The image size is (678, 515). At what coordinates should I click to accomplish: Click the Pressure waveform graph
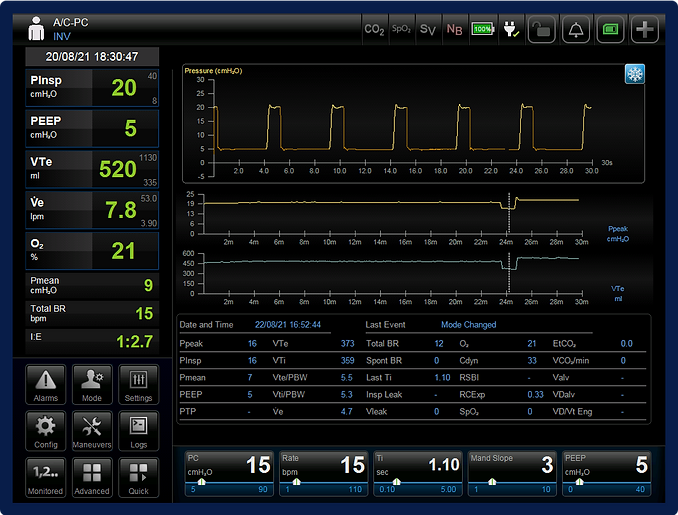click(413, 125)
